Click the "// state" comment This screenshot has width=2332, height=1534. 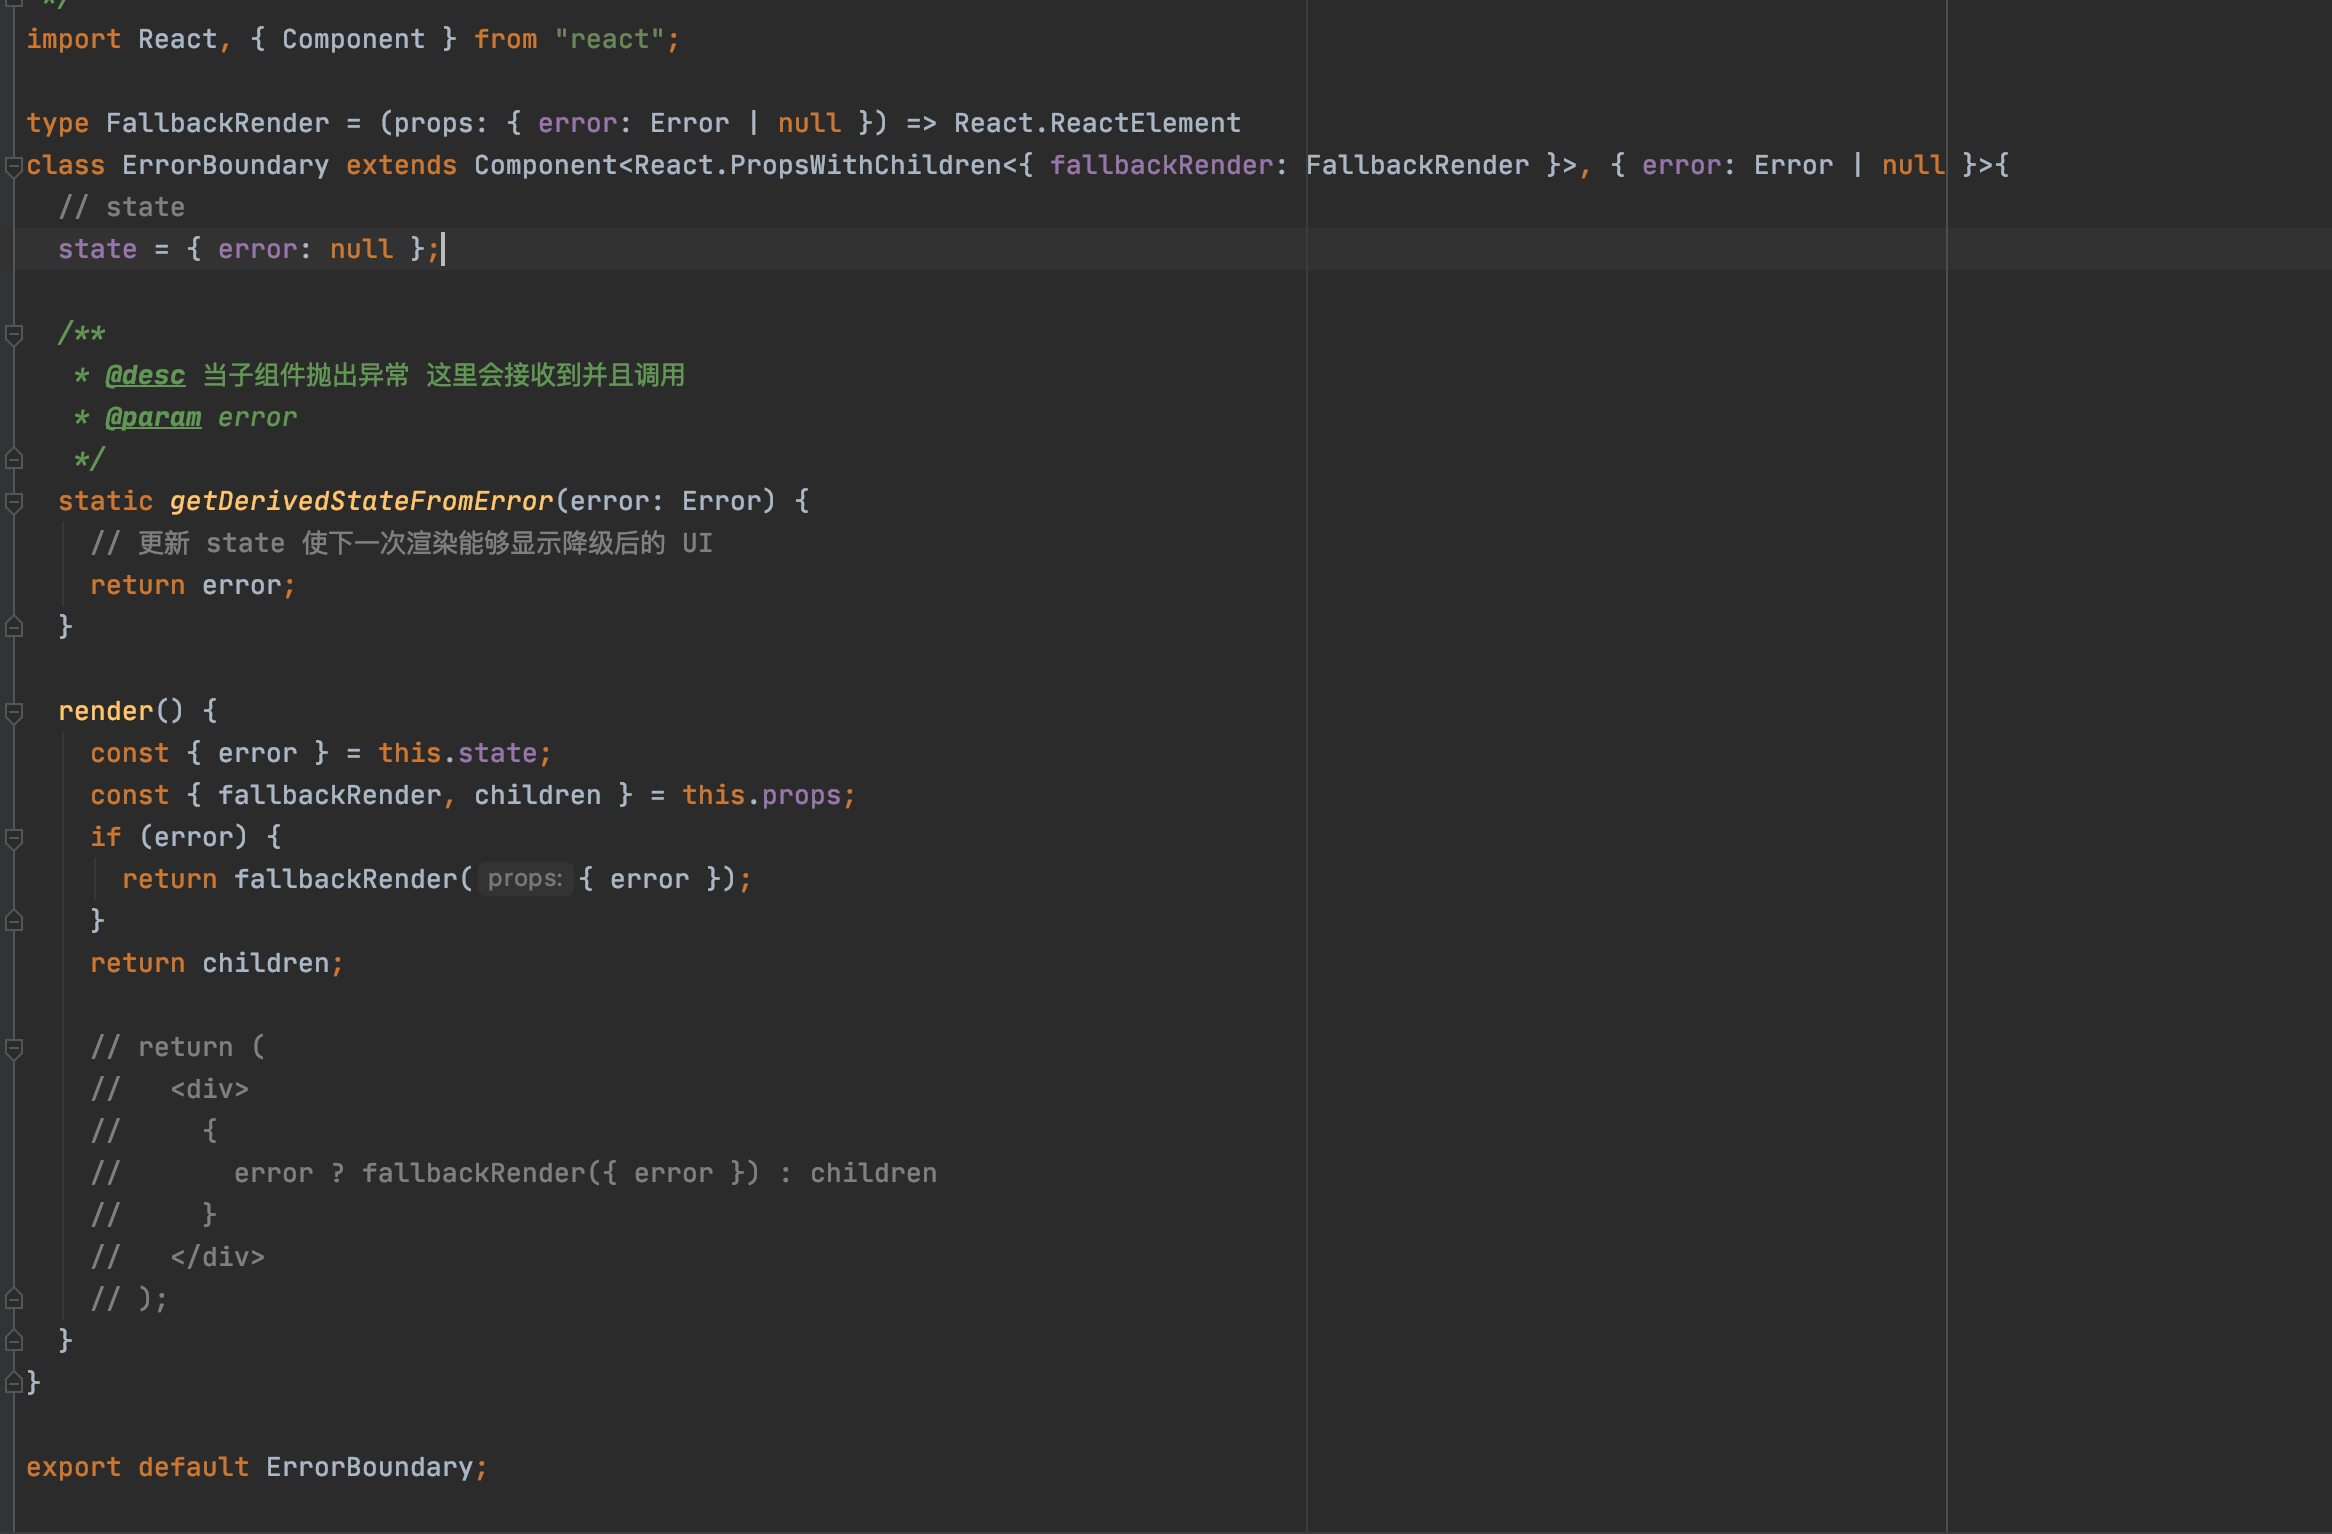[x=121, y=207]
